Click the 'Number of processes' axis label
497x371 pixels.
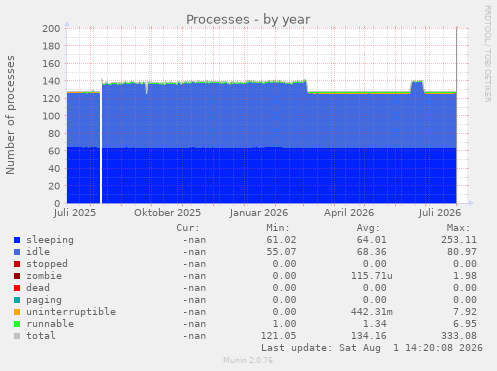point(10,115)
